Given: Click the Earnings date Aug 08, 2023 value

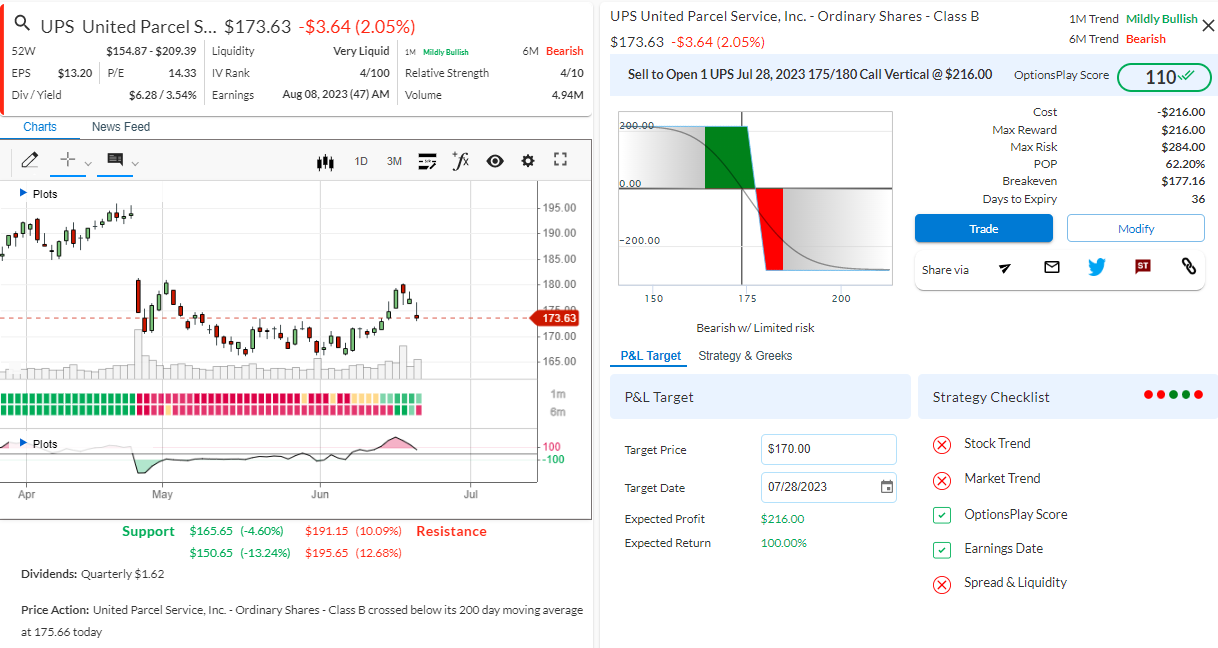Looking at the screenshot, I should [x=336, y=95].
